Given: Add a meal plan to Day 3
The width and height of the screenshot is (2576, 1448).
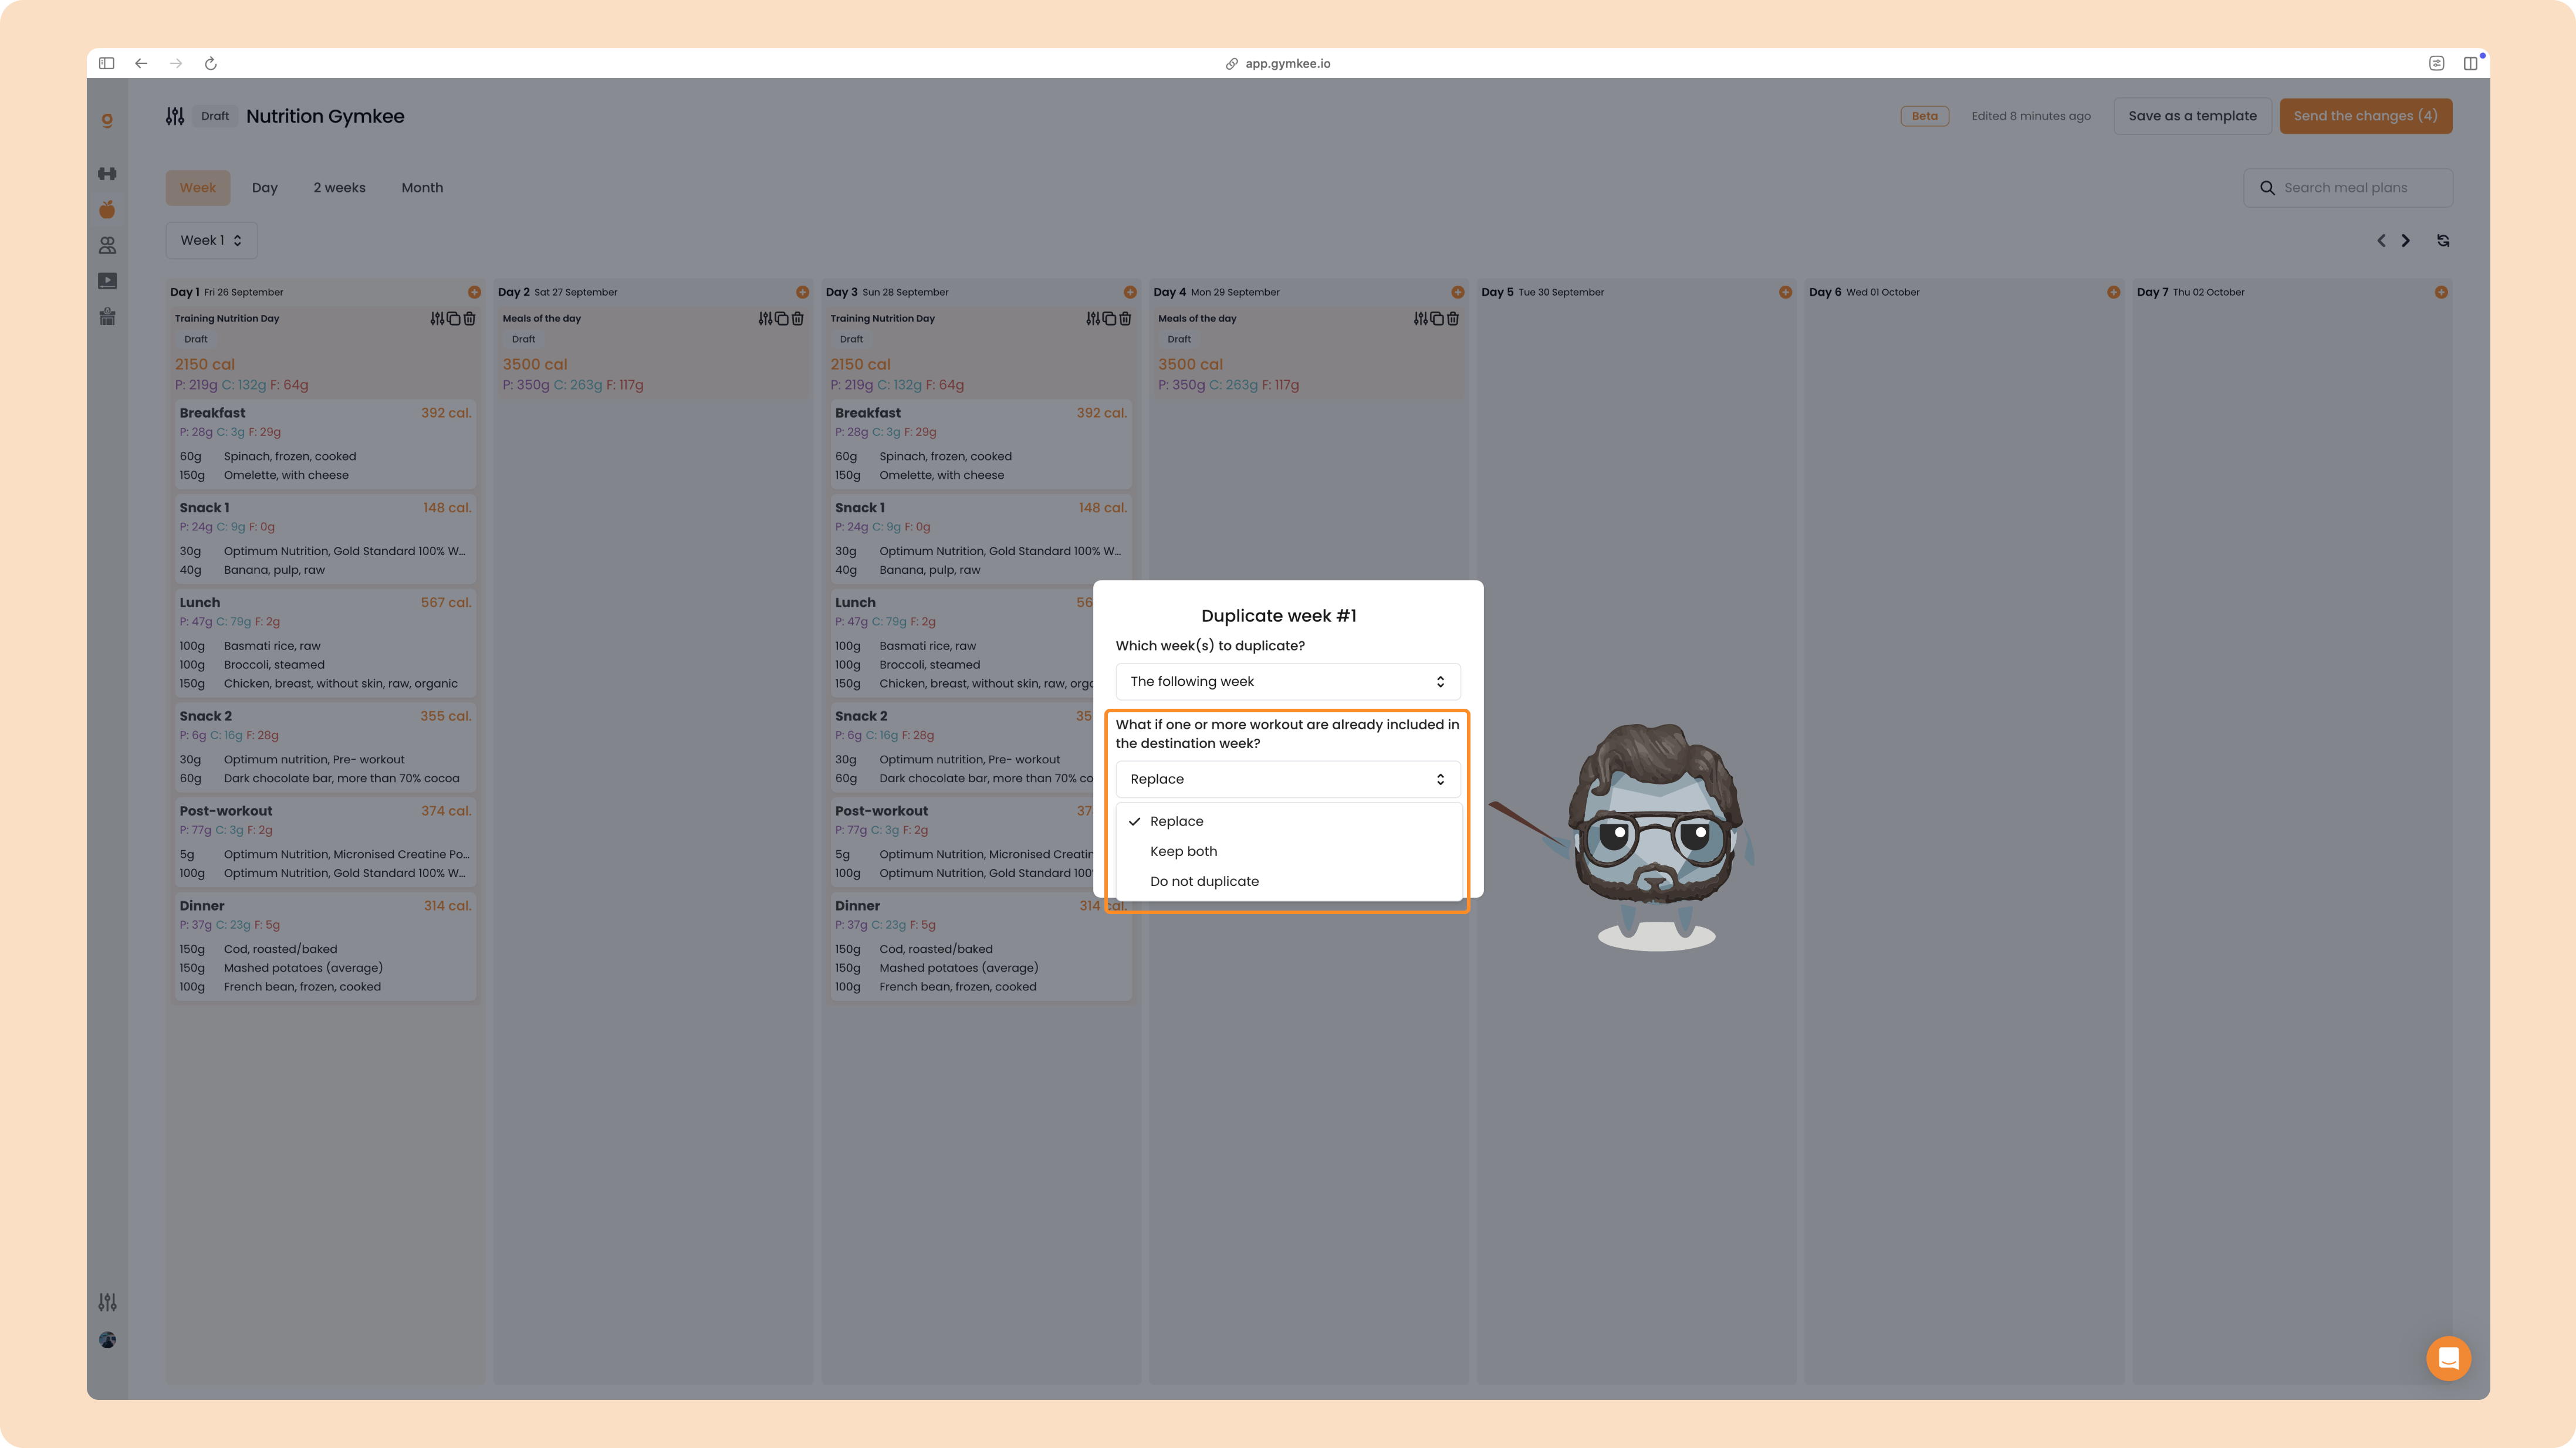Looking at the screenshot, I should click(1130, 292).
